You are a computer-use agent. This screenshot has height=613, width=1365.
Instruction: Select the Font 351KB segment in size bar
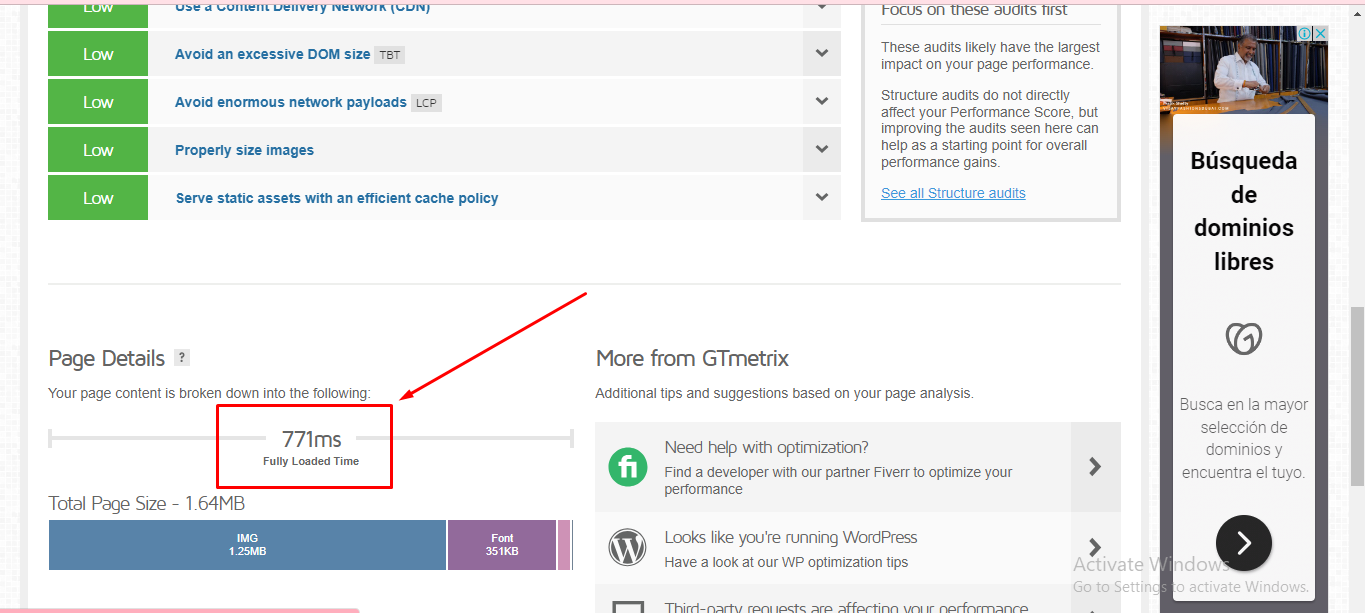pos(502,545)
